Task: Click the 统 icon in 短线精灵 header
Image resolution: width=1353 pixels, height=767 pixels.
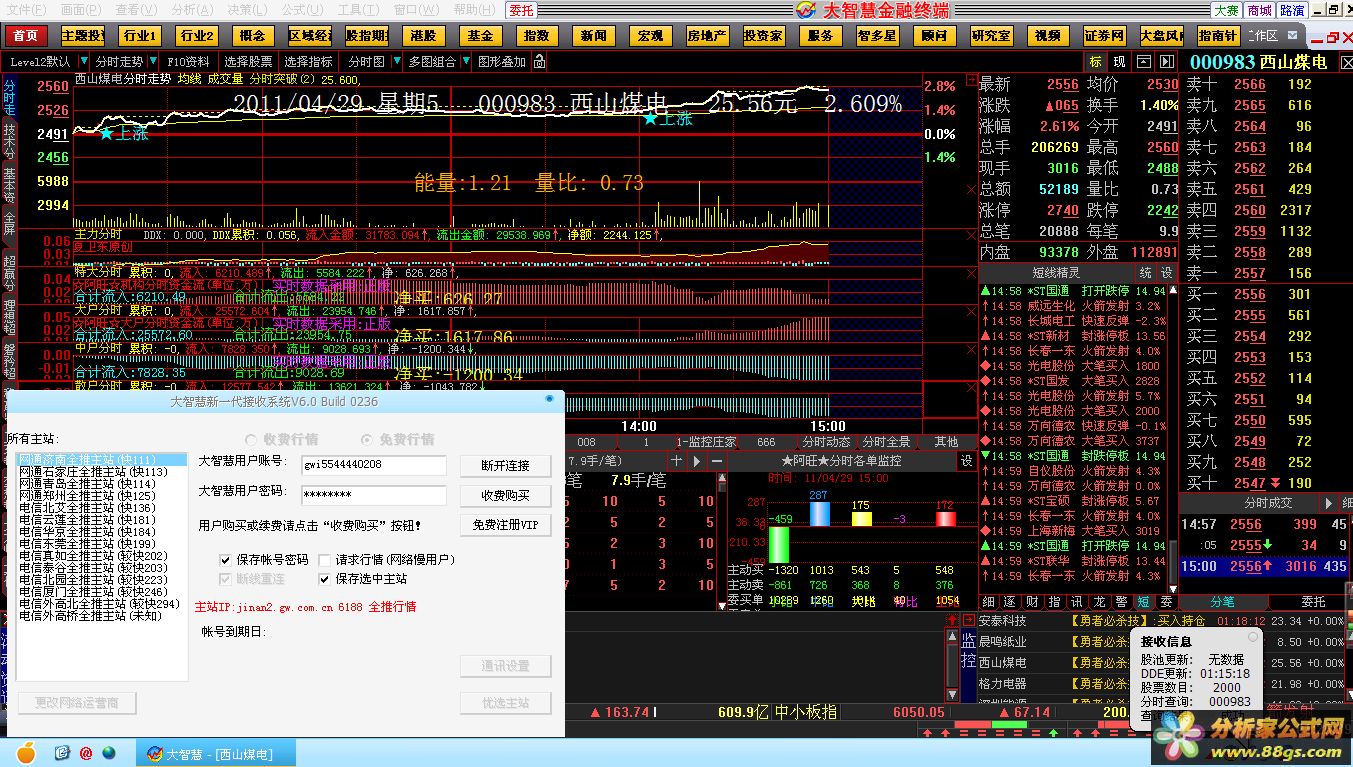Action: pyautogui.click(x=1146, y=273)
